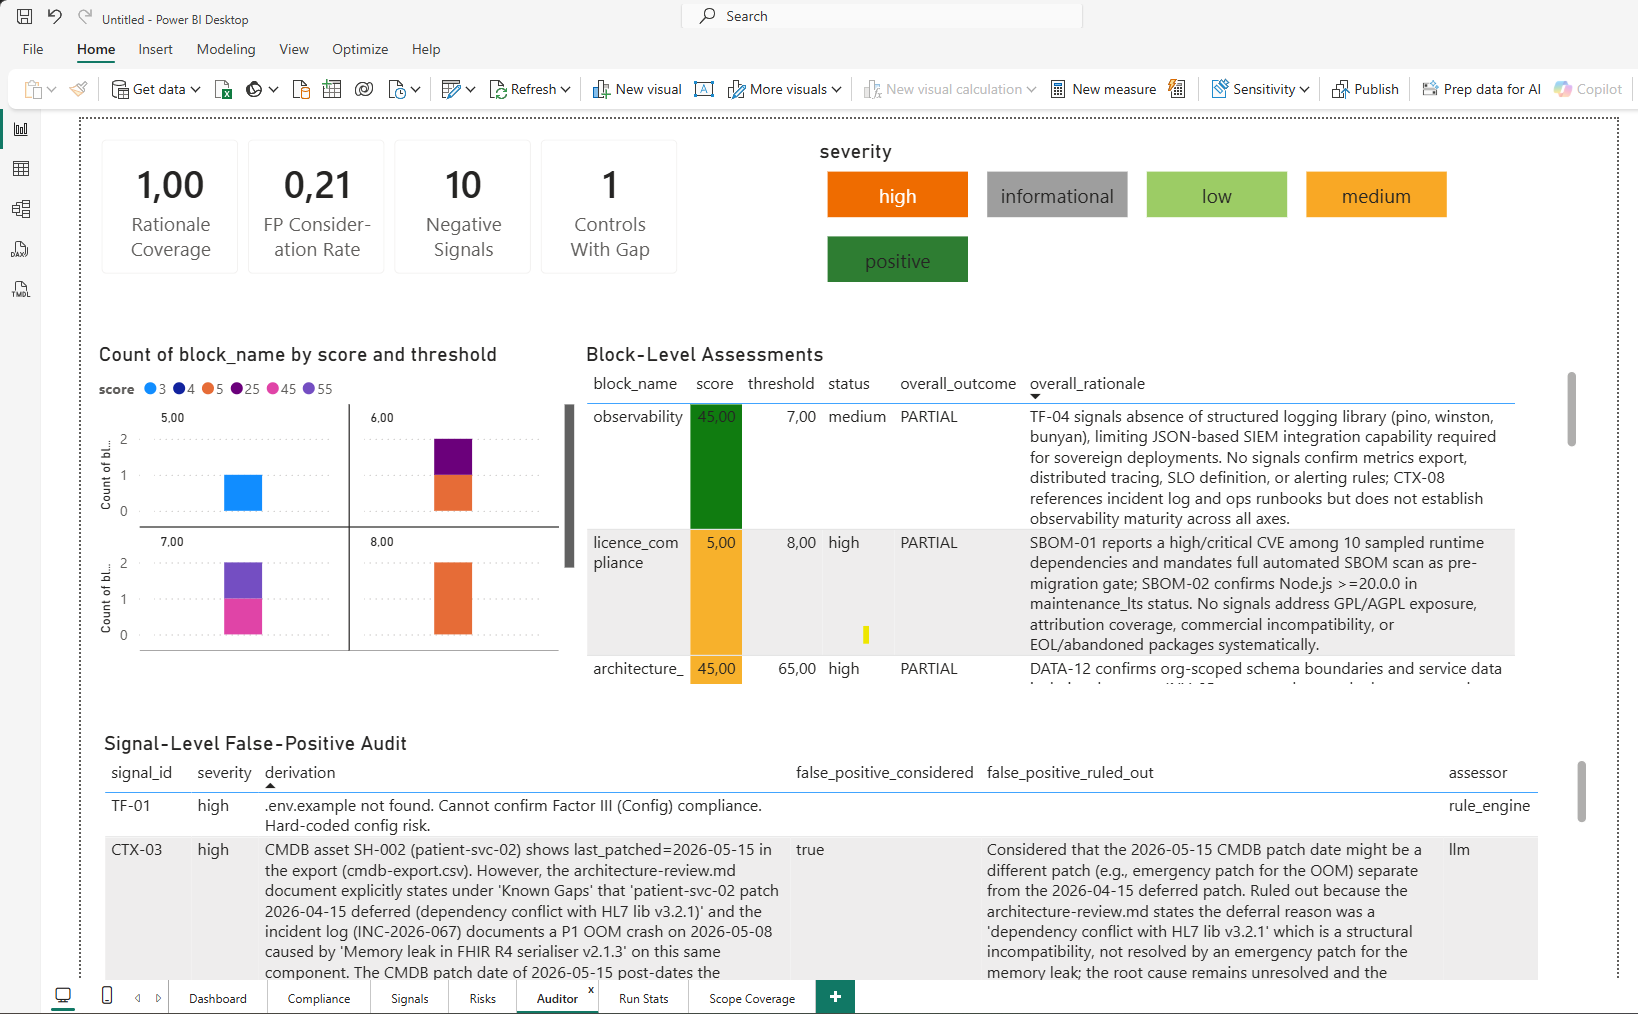This screenshot has height=1014, width=1638.
Task: Switch to Table view in sidebar
Action: (21, 169)
